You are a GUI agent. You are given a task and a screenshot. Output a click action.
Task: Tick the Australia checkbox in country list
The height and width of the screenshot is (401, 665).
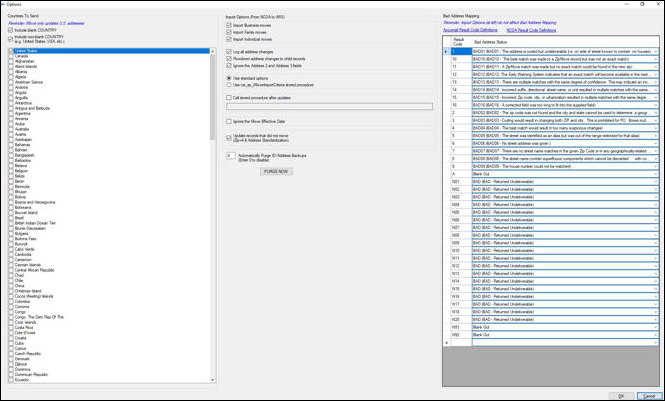11,129
